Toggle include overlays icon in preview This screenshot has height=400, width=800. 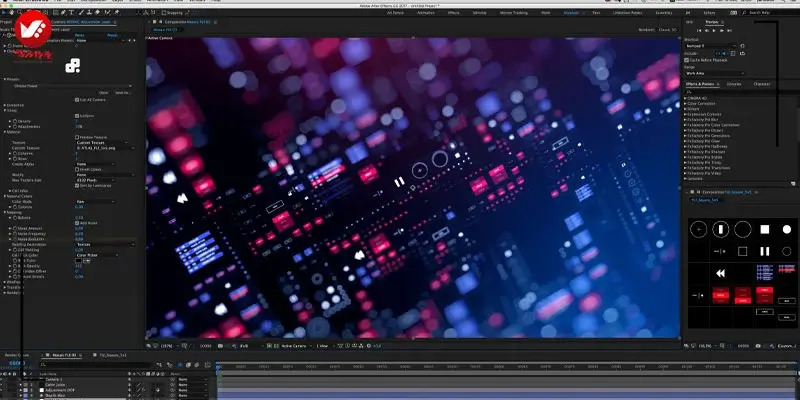click(x=733, y=53)
